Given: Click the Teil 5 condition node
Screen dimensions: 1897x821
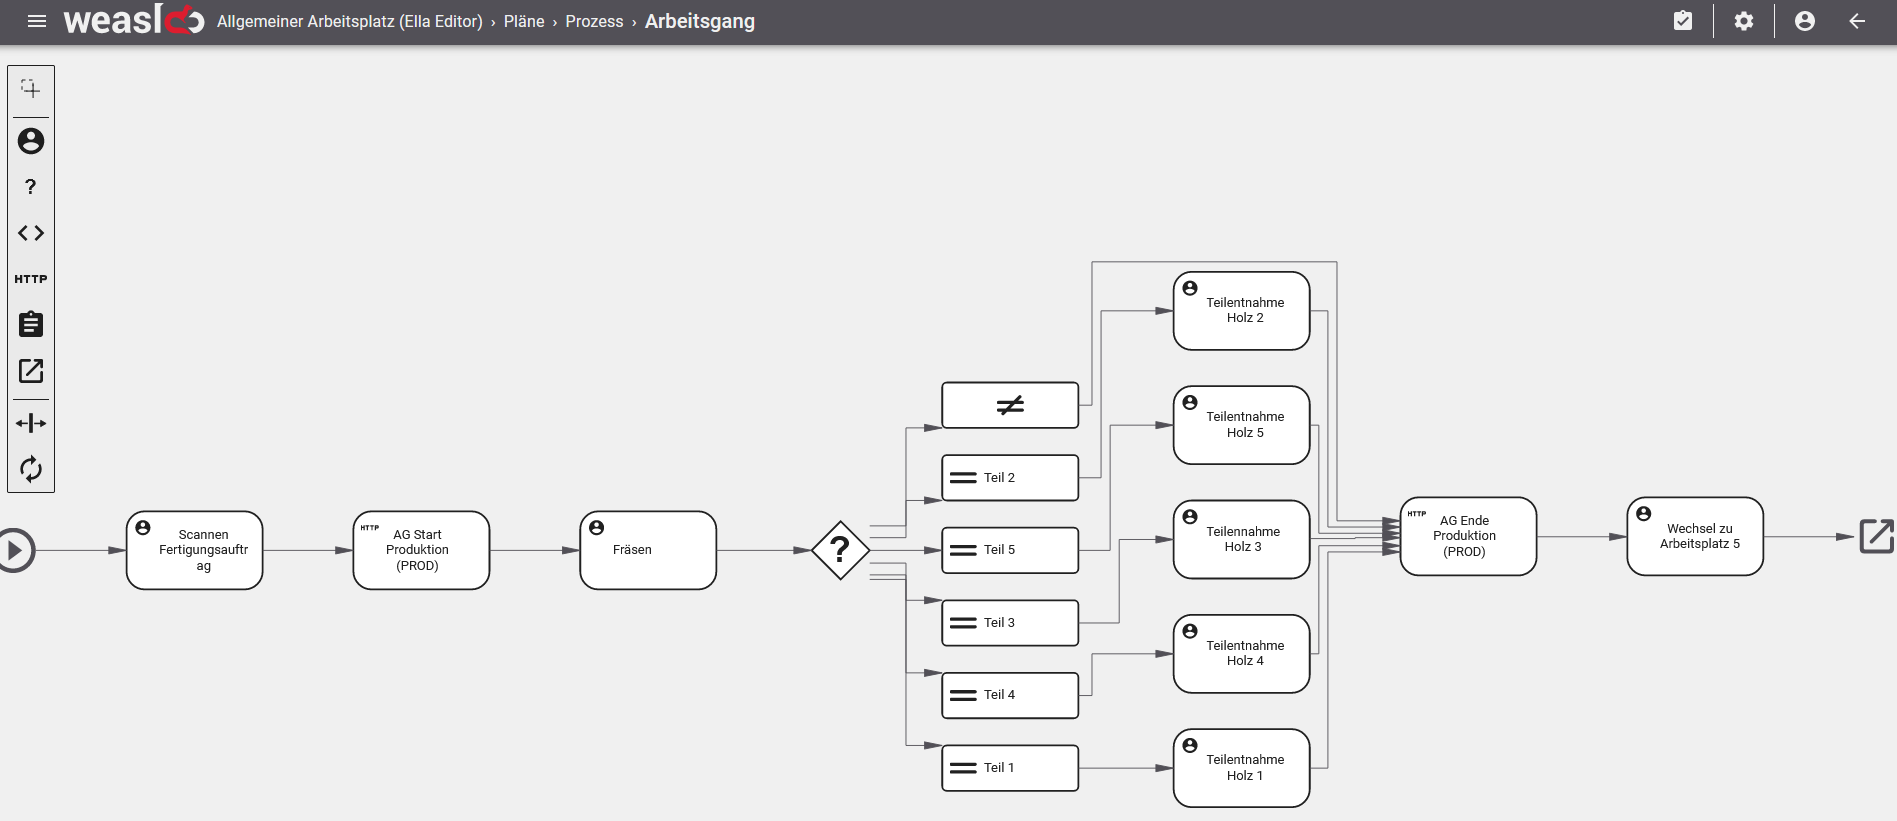Looking at the screenshot, I should (1010, 550).
